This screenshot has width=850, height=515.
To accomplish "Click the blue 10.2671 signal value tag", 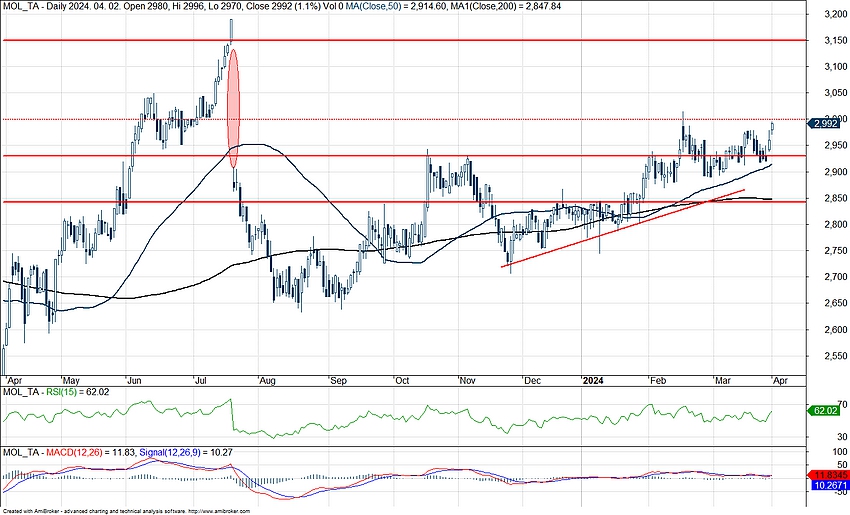I will tap(828, 486).
